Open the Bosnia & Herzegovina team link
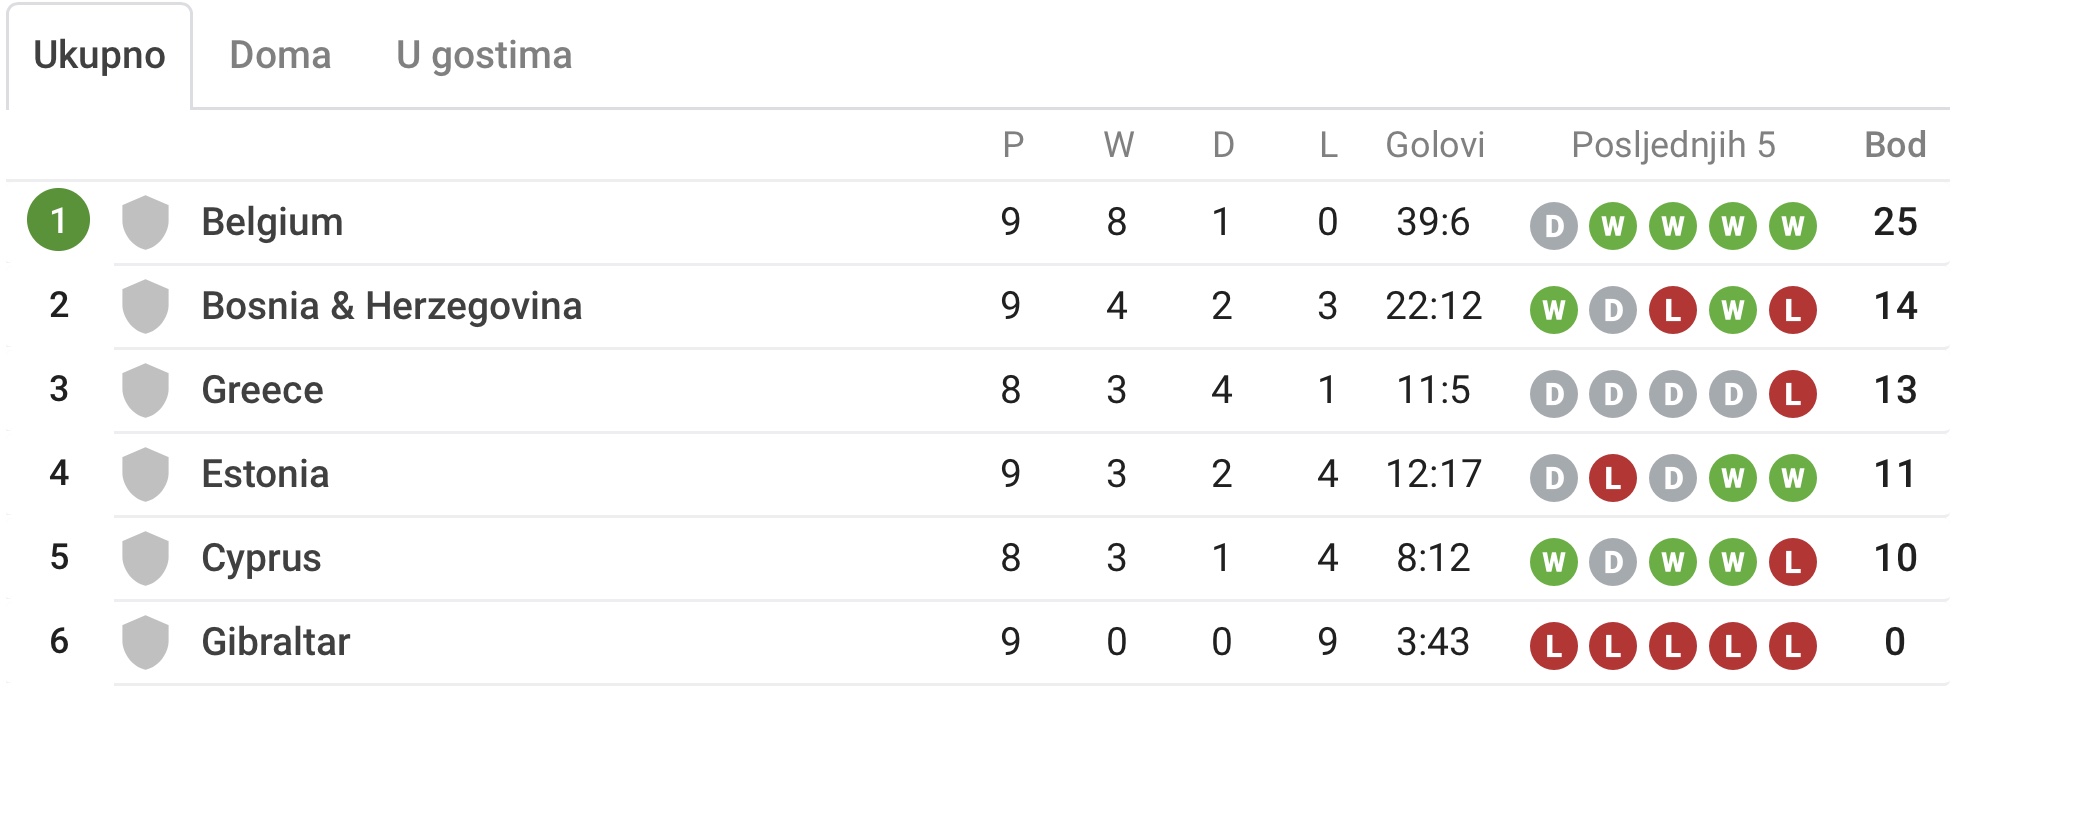 click(391, 306)
